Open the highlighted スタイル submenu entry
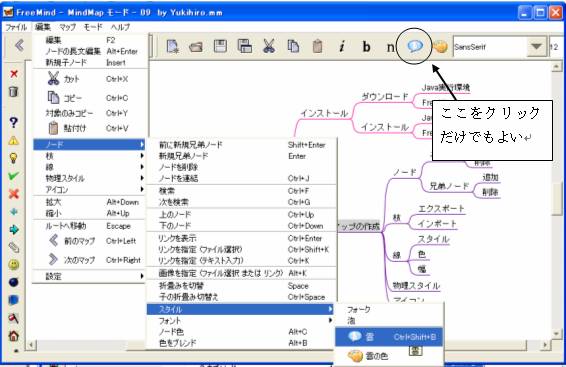The image size is (566, 367). 240,309
